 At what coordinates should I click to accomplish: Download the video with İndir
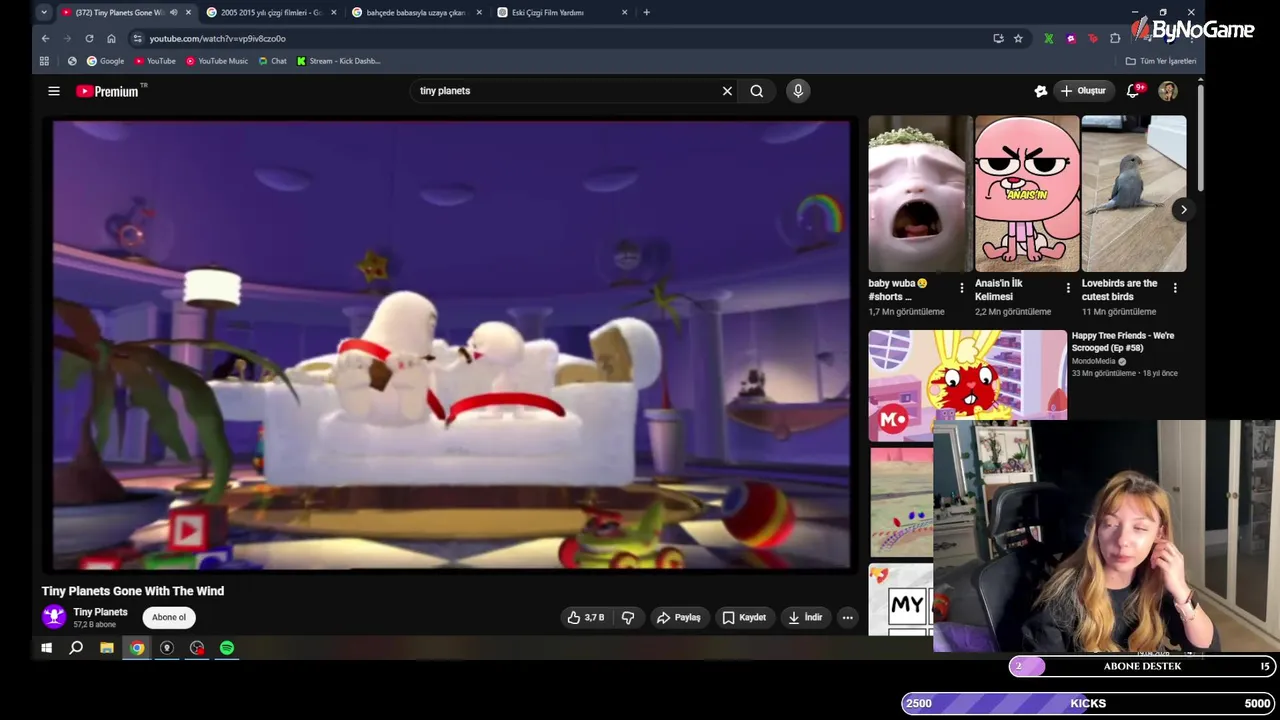coord(805,618)
